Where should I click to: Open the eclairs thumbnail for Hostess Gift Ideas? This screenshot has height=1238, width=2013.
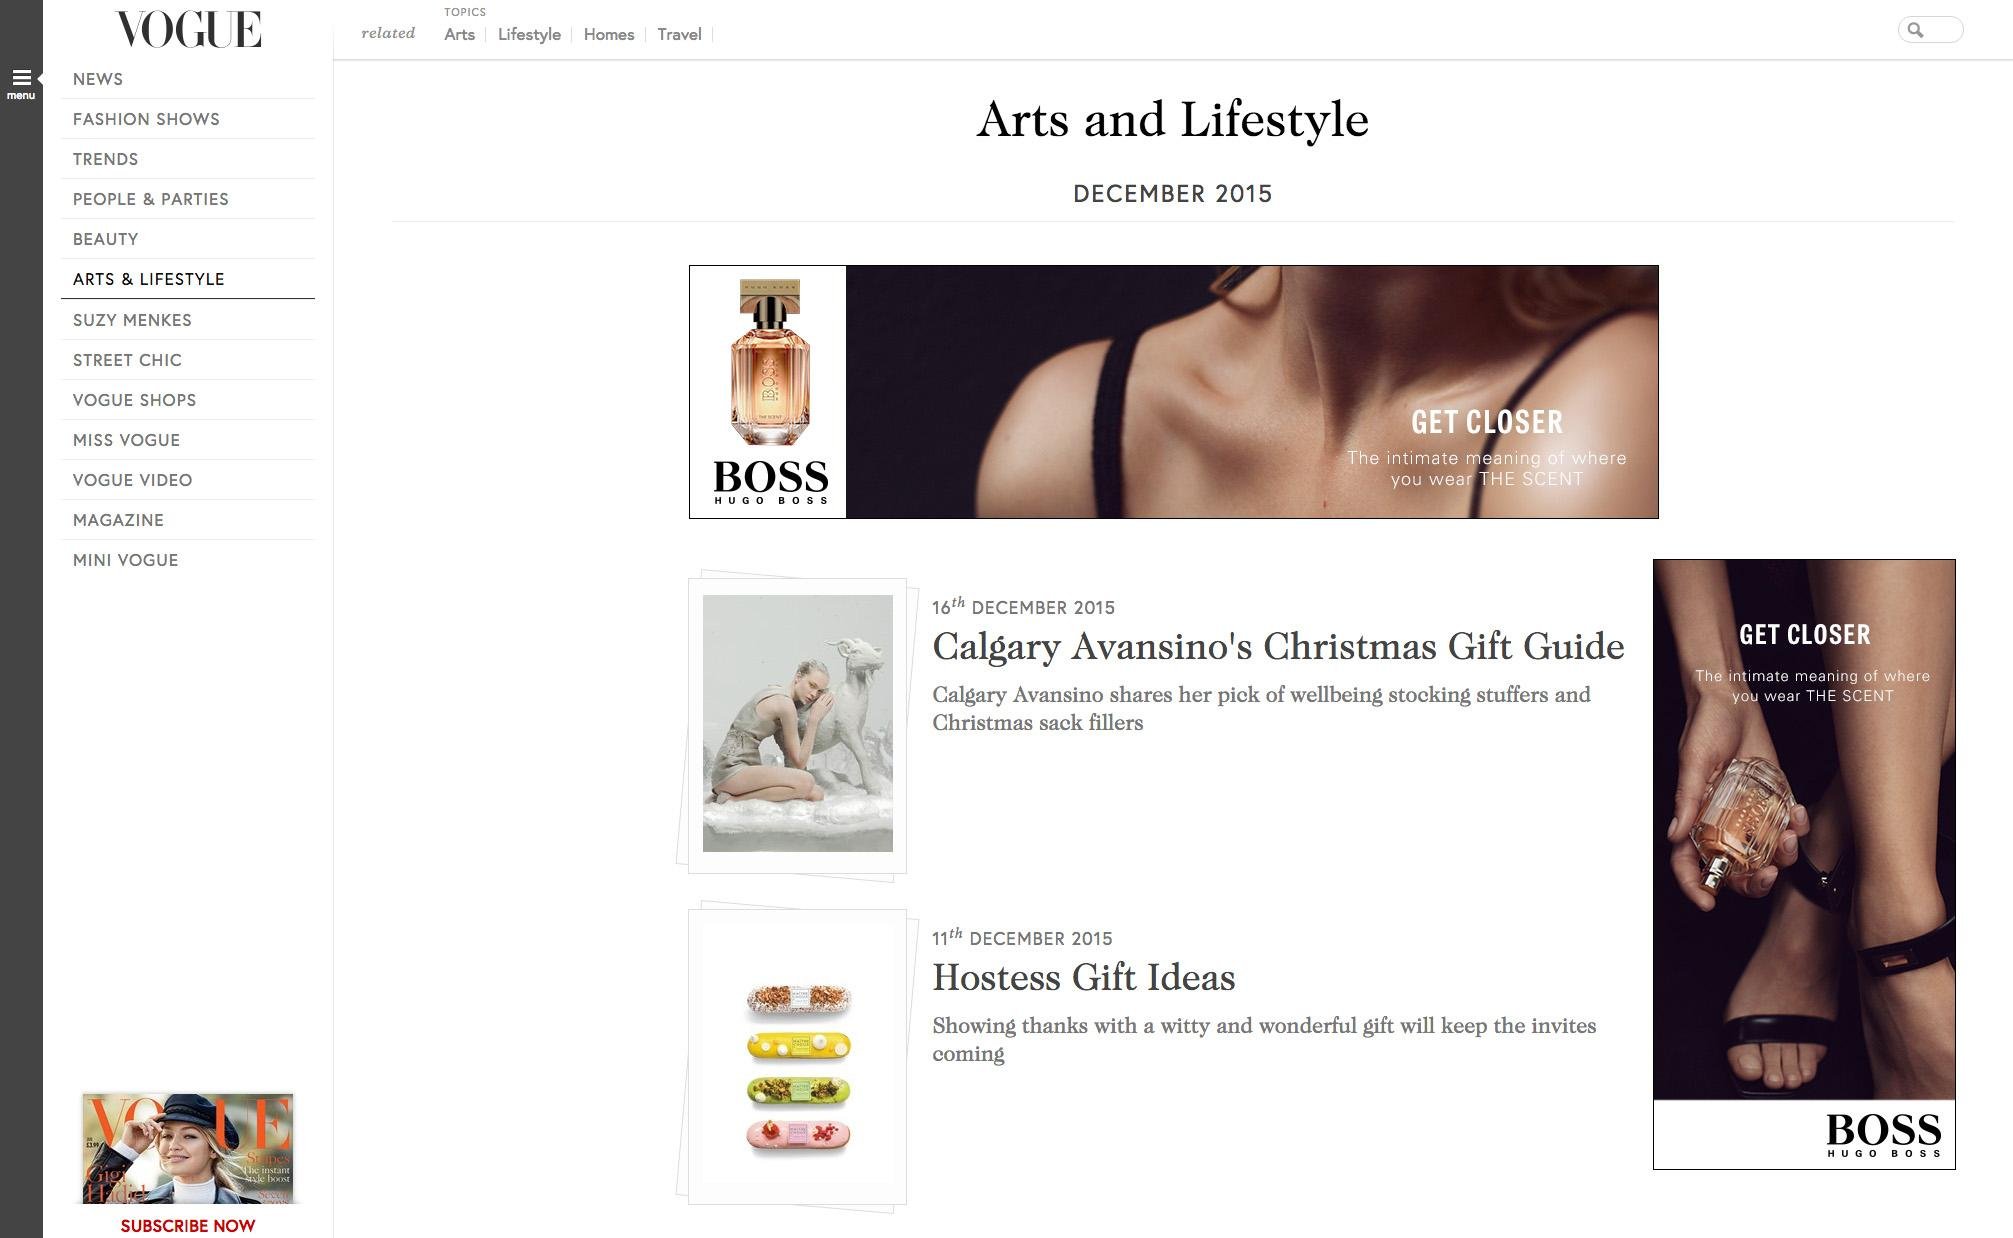pos(797,1058)
